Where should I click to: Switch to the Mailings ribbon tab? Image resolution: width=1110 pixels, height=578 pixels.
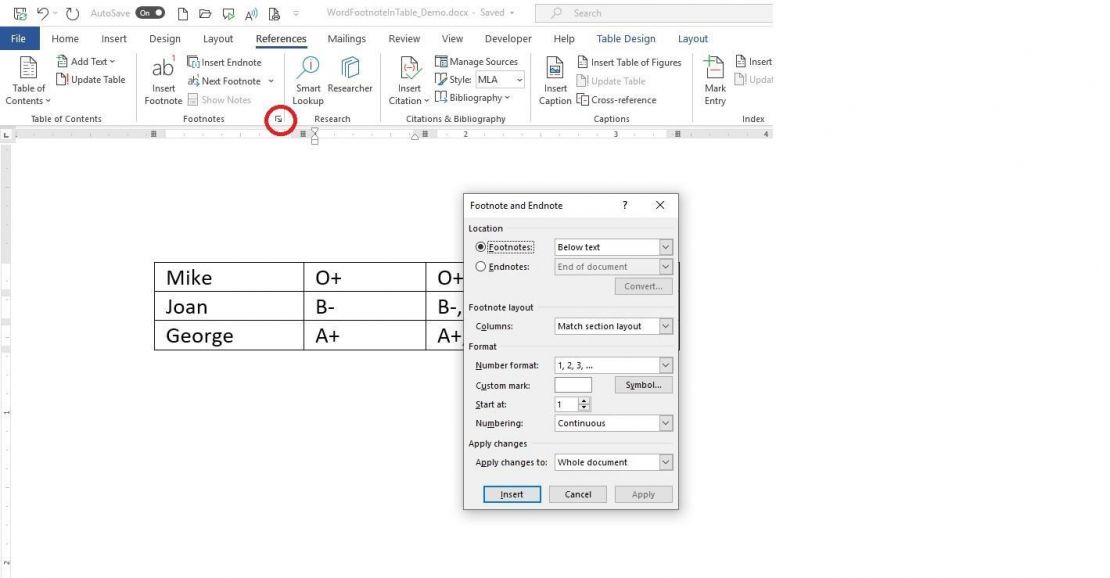[x=346, y=38]
